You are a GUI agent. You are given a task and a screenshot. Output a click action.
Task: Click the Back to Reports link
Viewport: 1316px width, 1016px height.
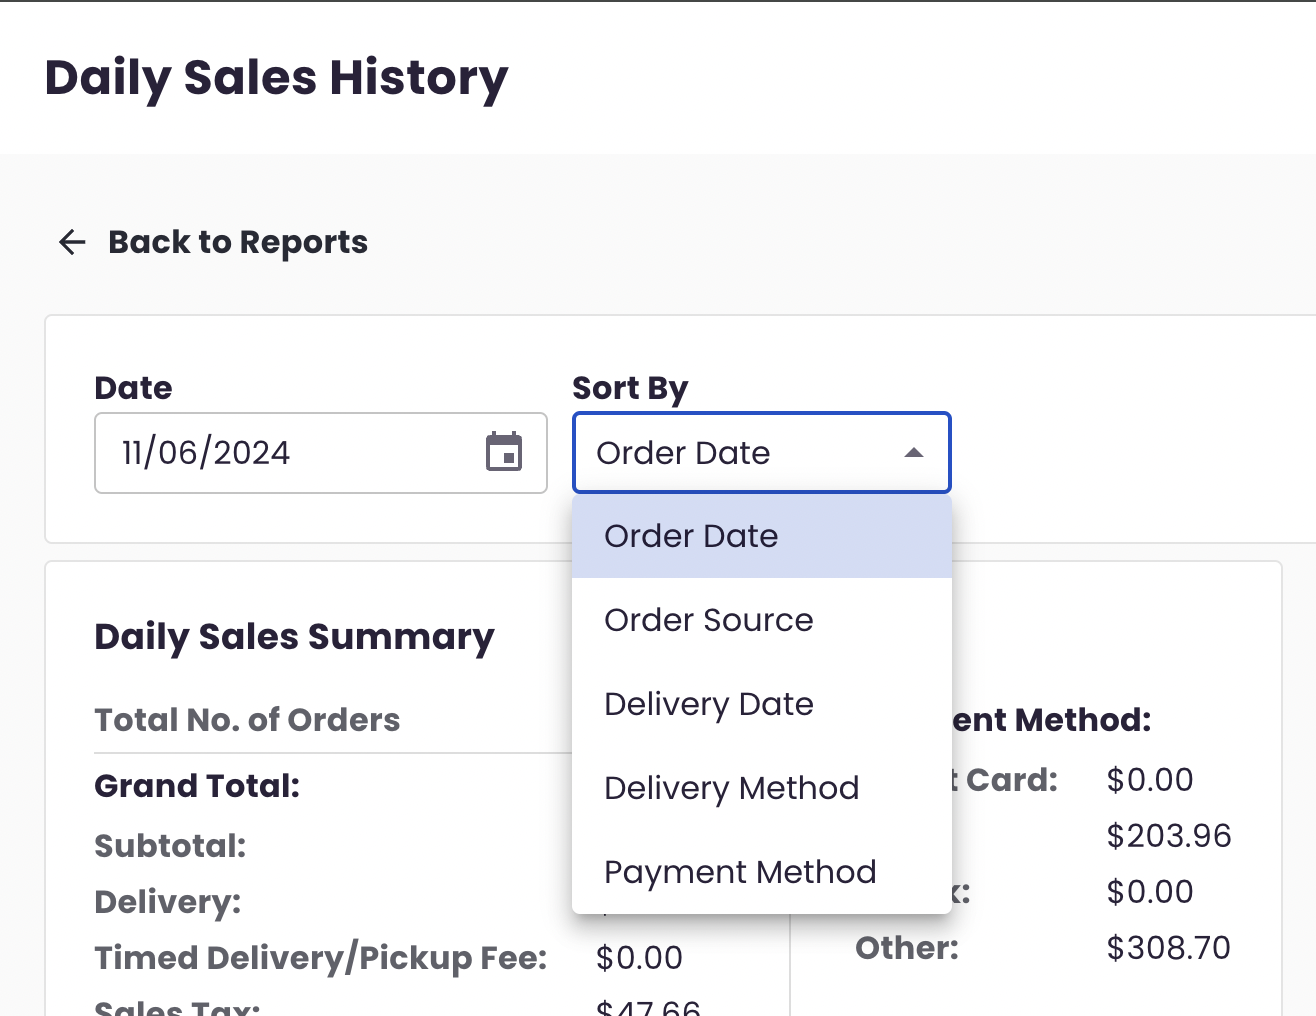(x=237, y=242)
